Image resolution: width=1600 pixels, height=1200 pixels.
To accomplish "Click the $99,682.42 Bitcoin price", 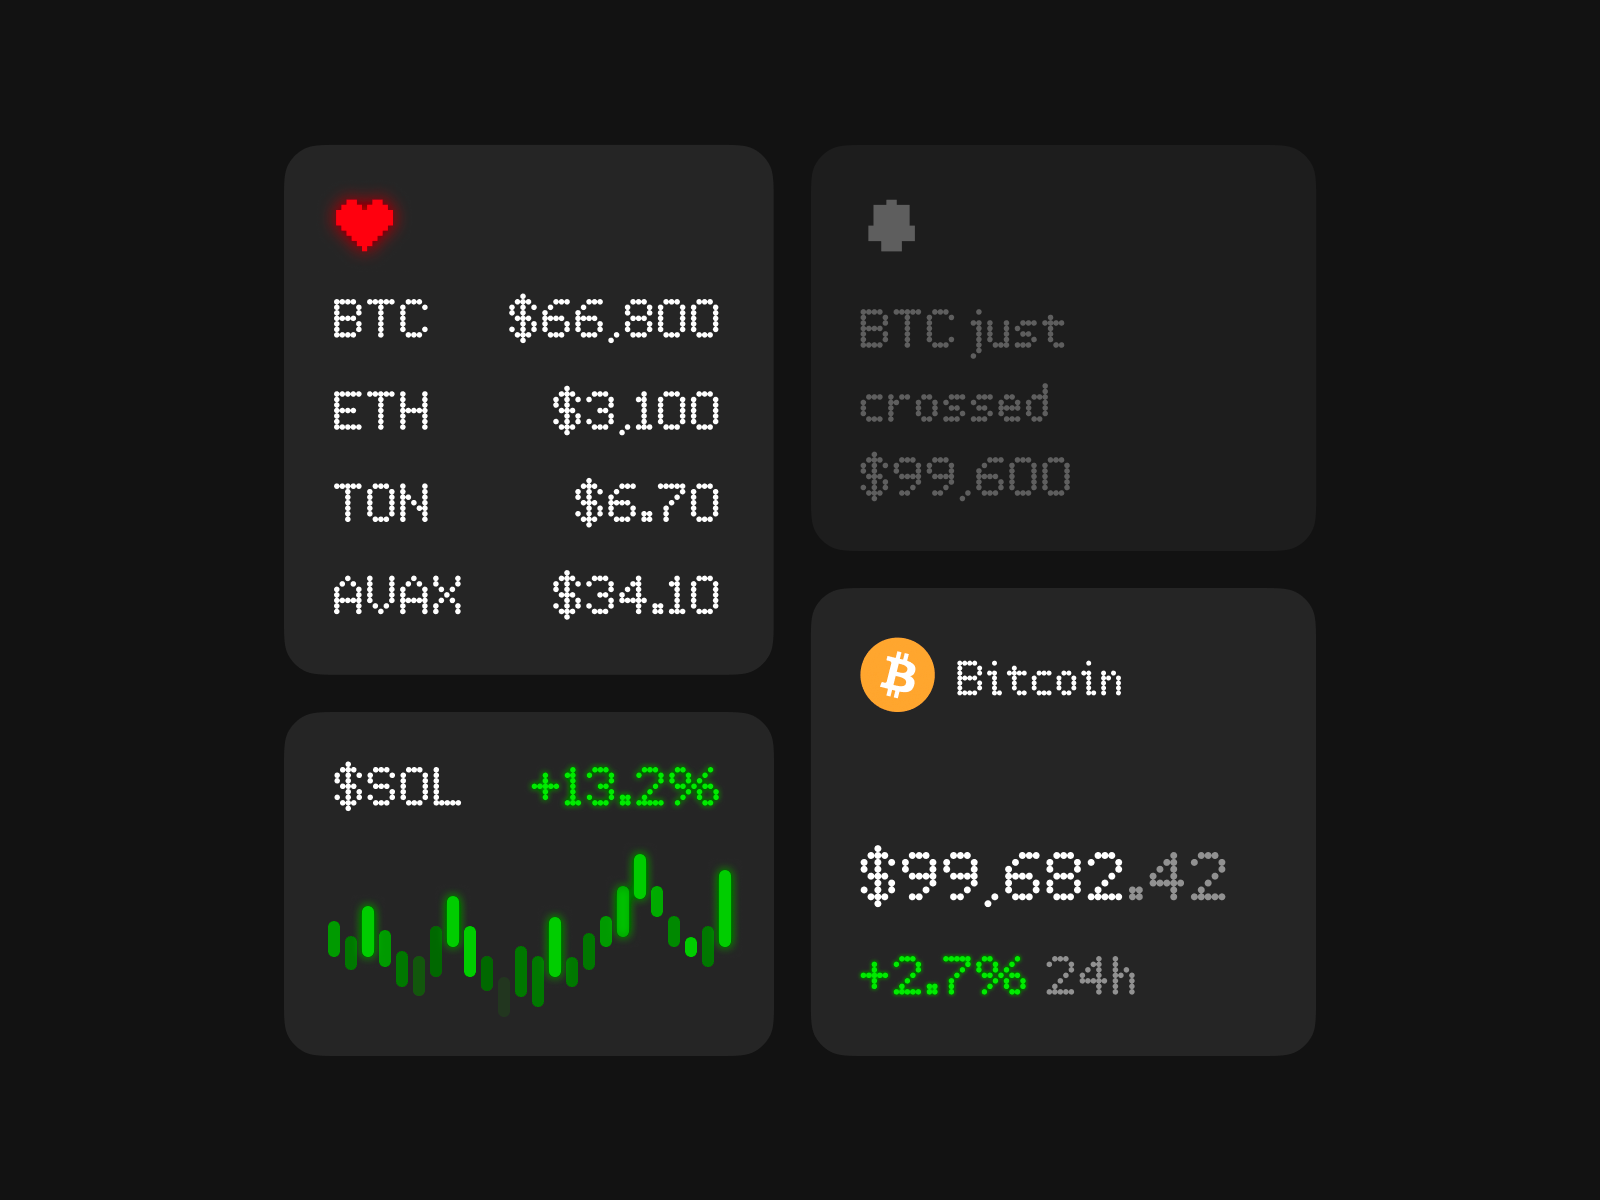I will pyautogui.click(x=1042, y=877).
